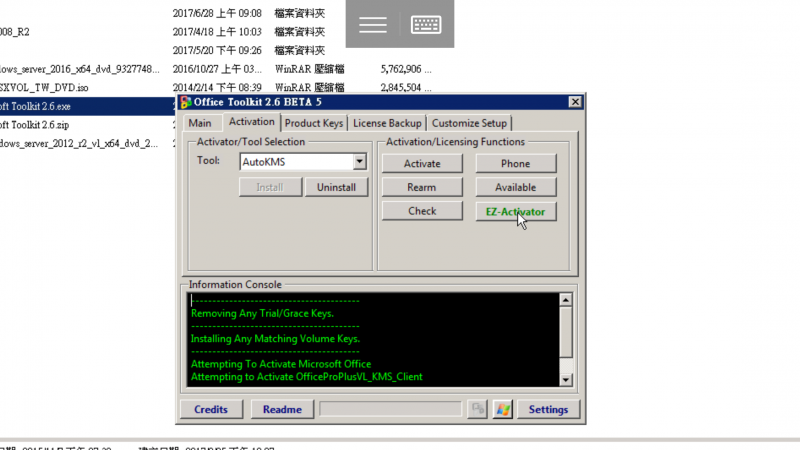This screenshot has width=800, height=450.
Task: Click the OfficeProPlusVL_KMS_Client console line
Action: coord(307,377)
